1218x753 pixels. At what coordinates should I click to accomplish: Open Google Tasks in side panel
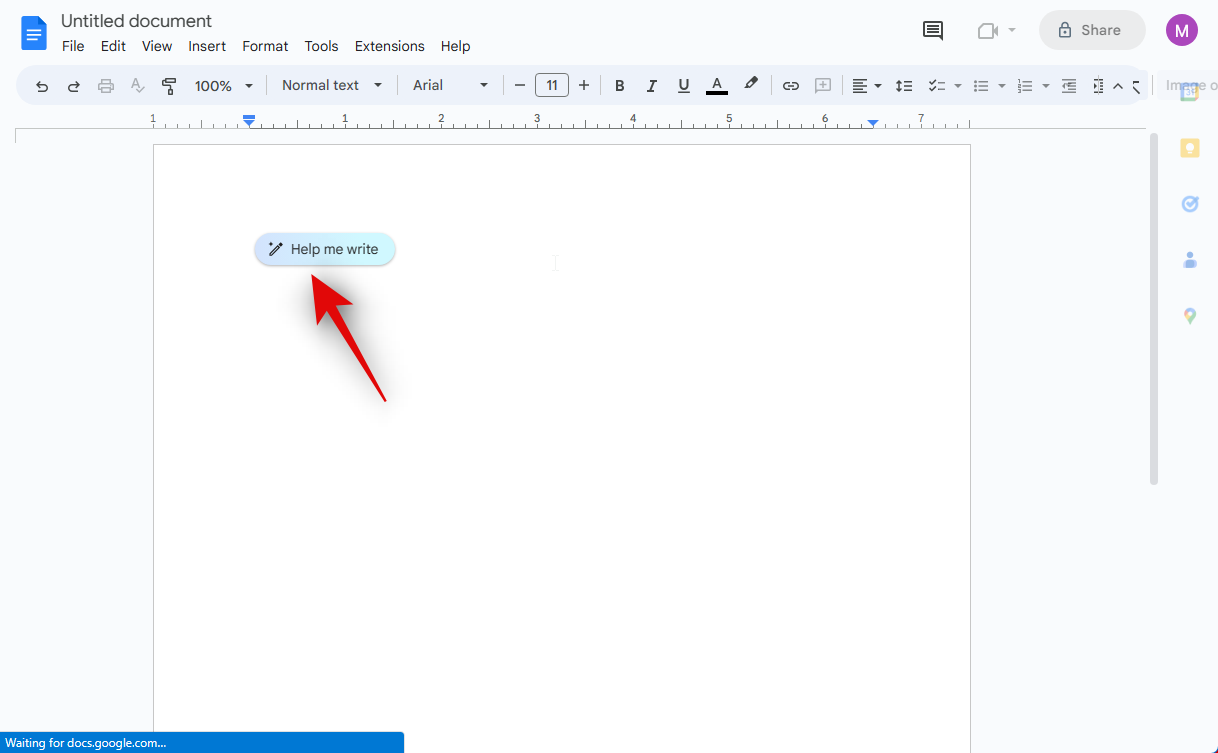[x=1190, y=204]
